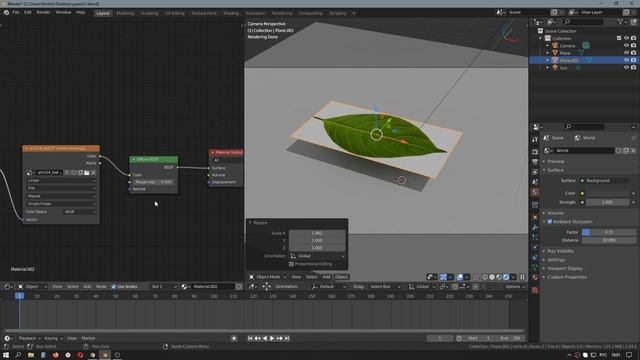Collapse the Surface panel

pyautogui.click(x=556, y=170)
